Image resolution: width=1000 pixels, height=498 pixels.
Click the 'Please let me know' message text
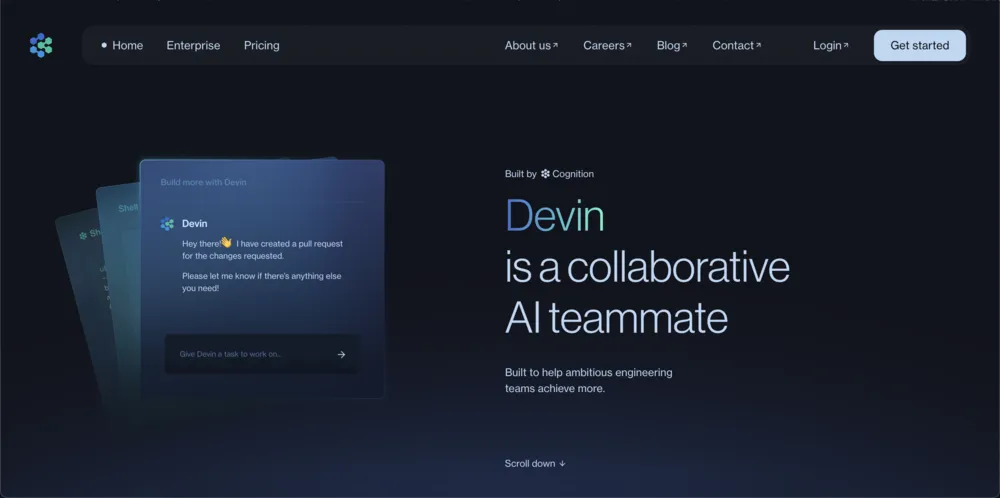click(261, 282)
